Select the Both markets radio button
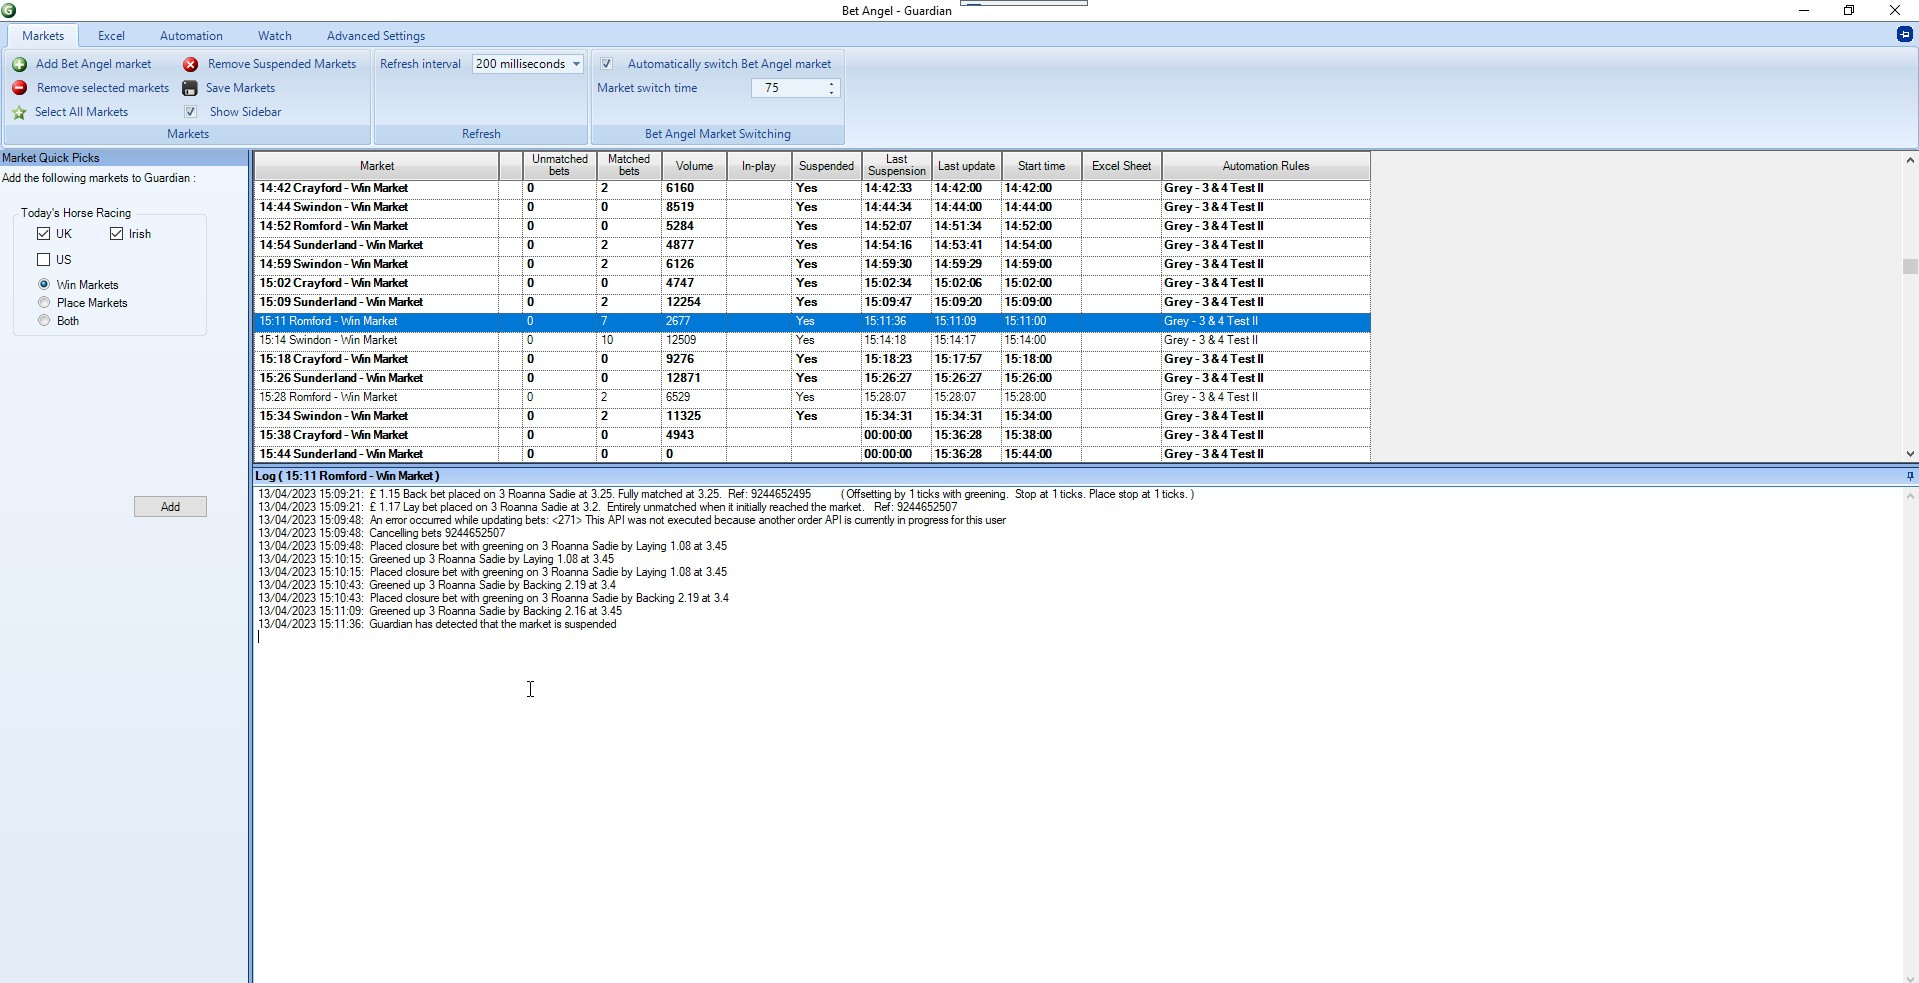 44,321
